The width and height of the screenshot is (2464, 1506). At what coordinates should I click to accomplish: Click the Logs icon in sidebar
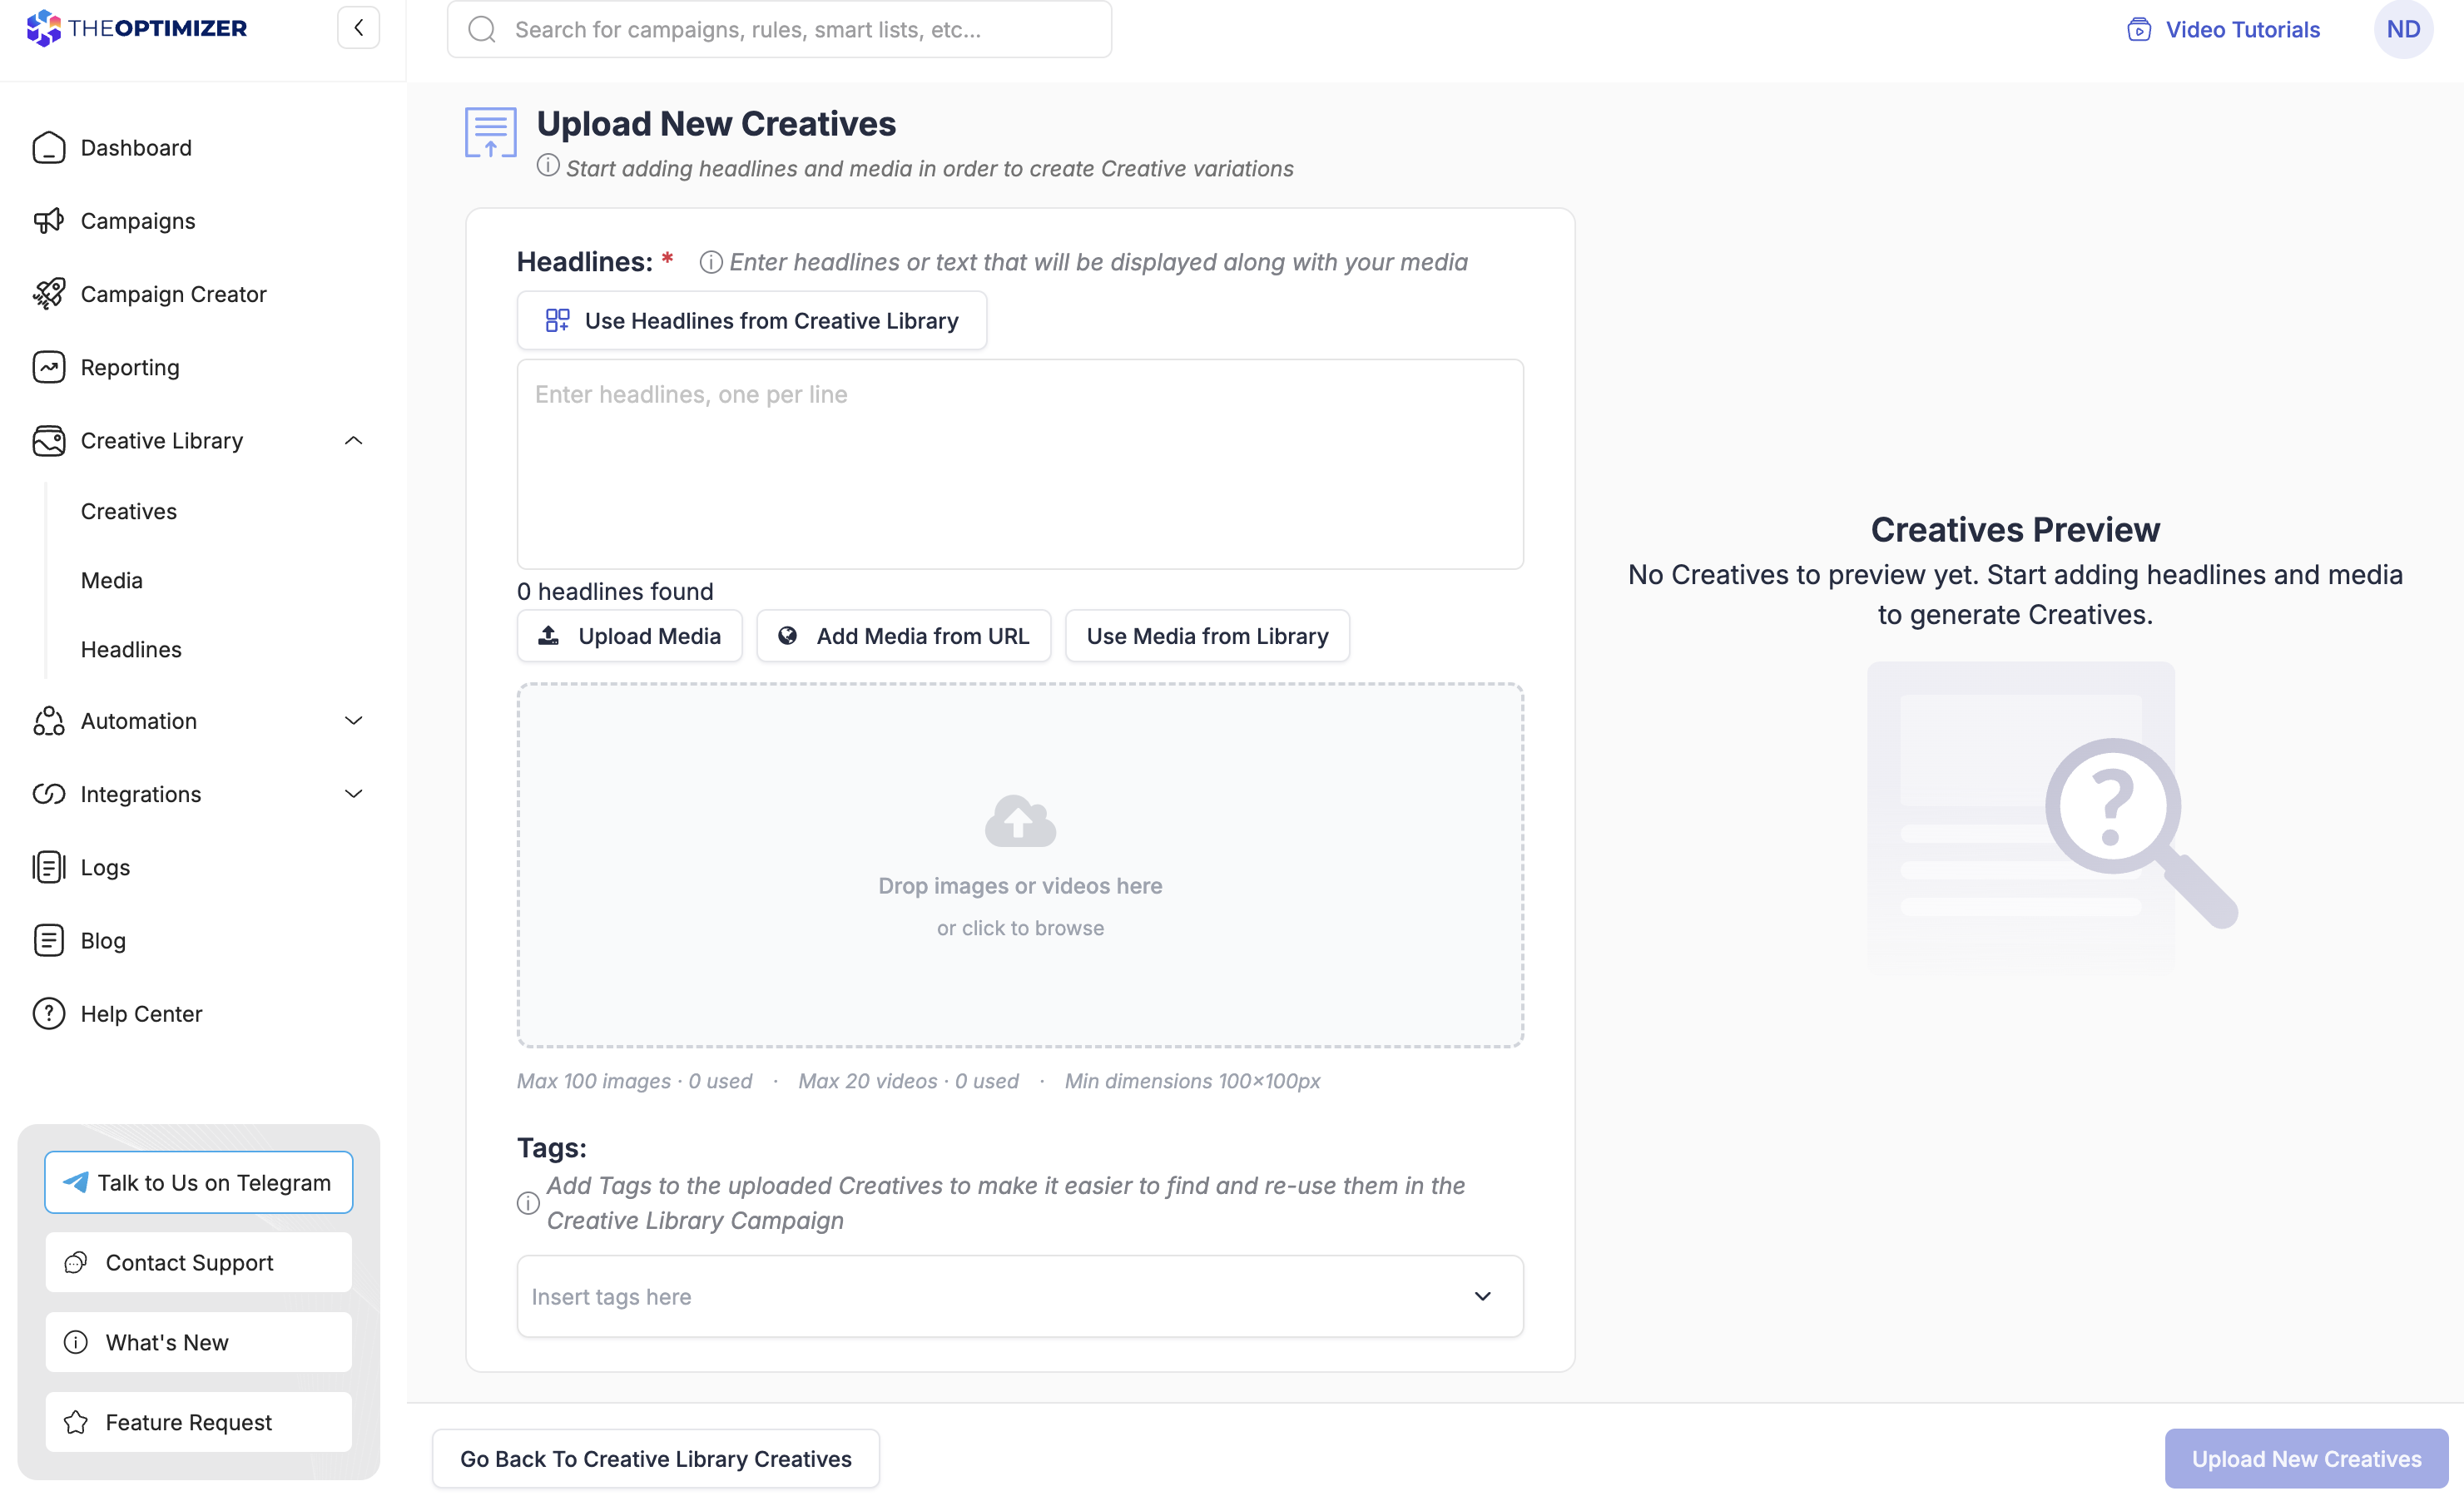point(48,867)
